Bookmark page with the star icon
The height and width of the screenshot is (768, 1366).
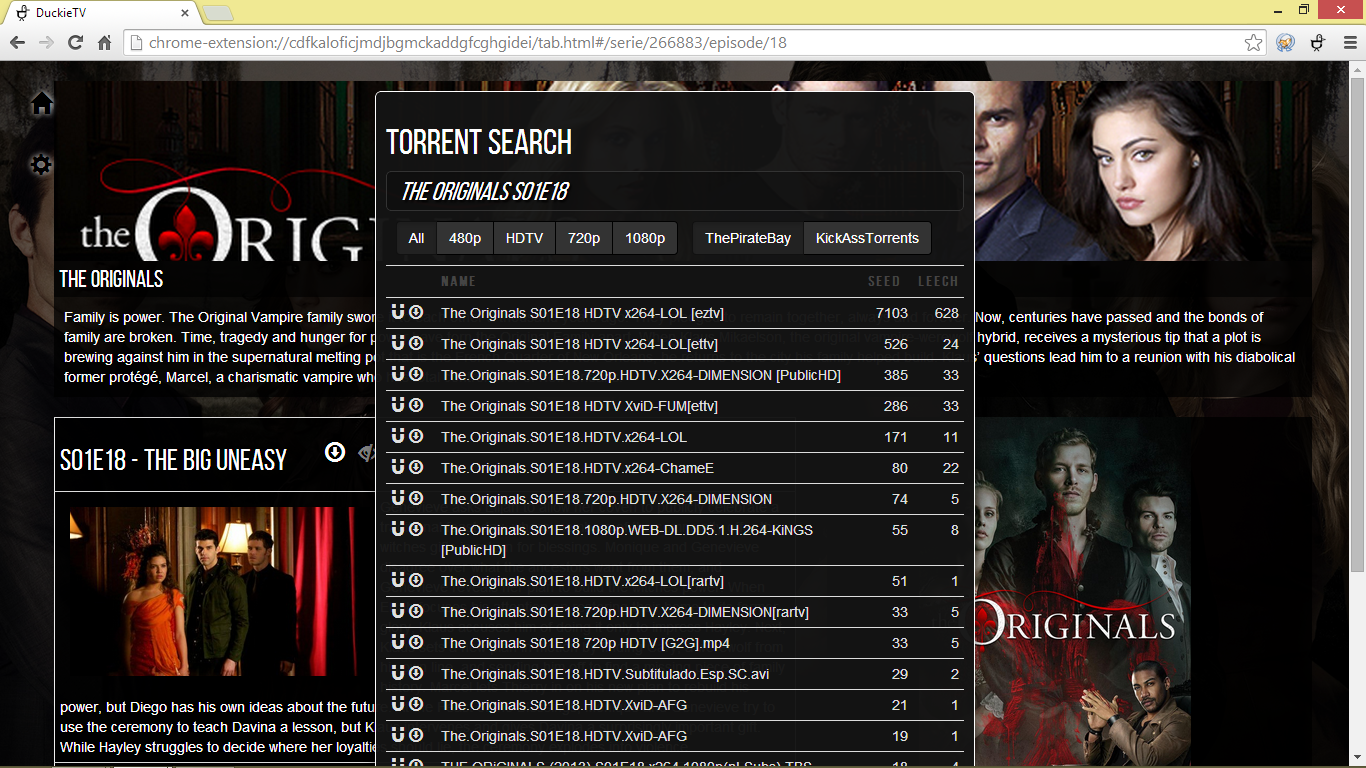[1253, 43]
